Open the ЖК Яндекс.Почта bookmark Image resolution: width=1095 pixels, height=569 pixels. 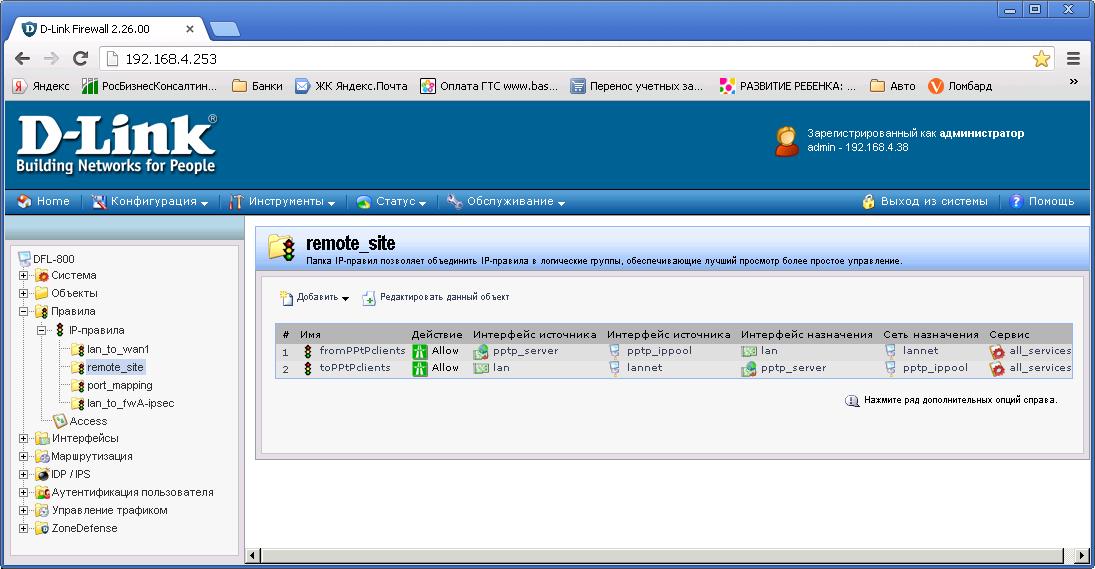(x=351, y=86)
